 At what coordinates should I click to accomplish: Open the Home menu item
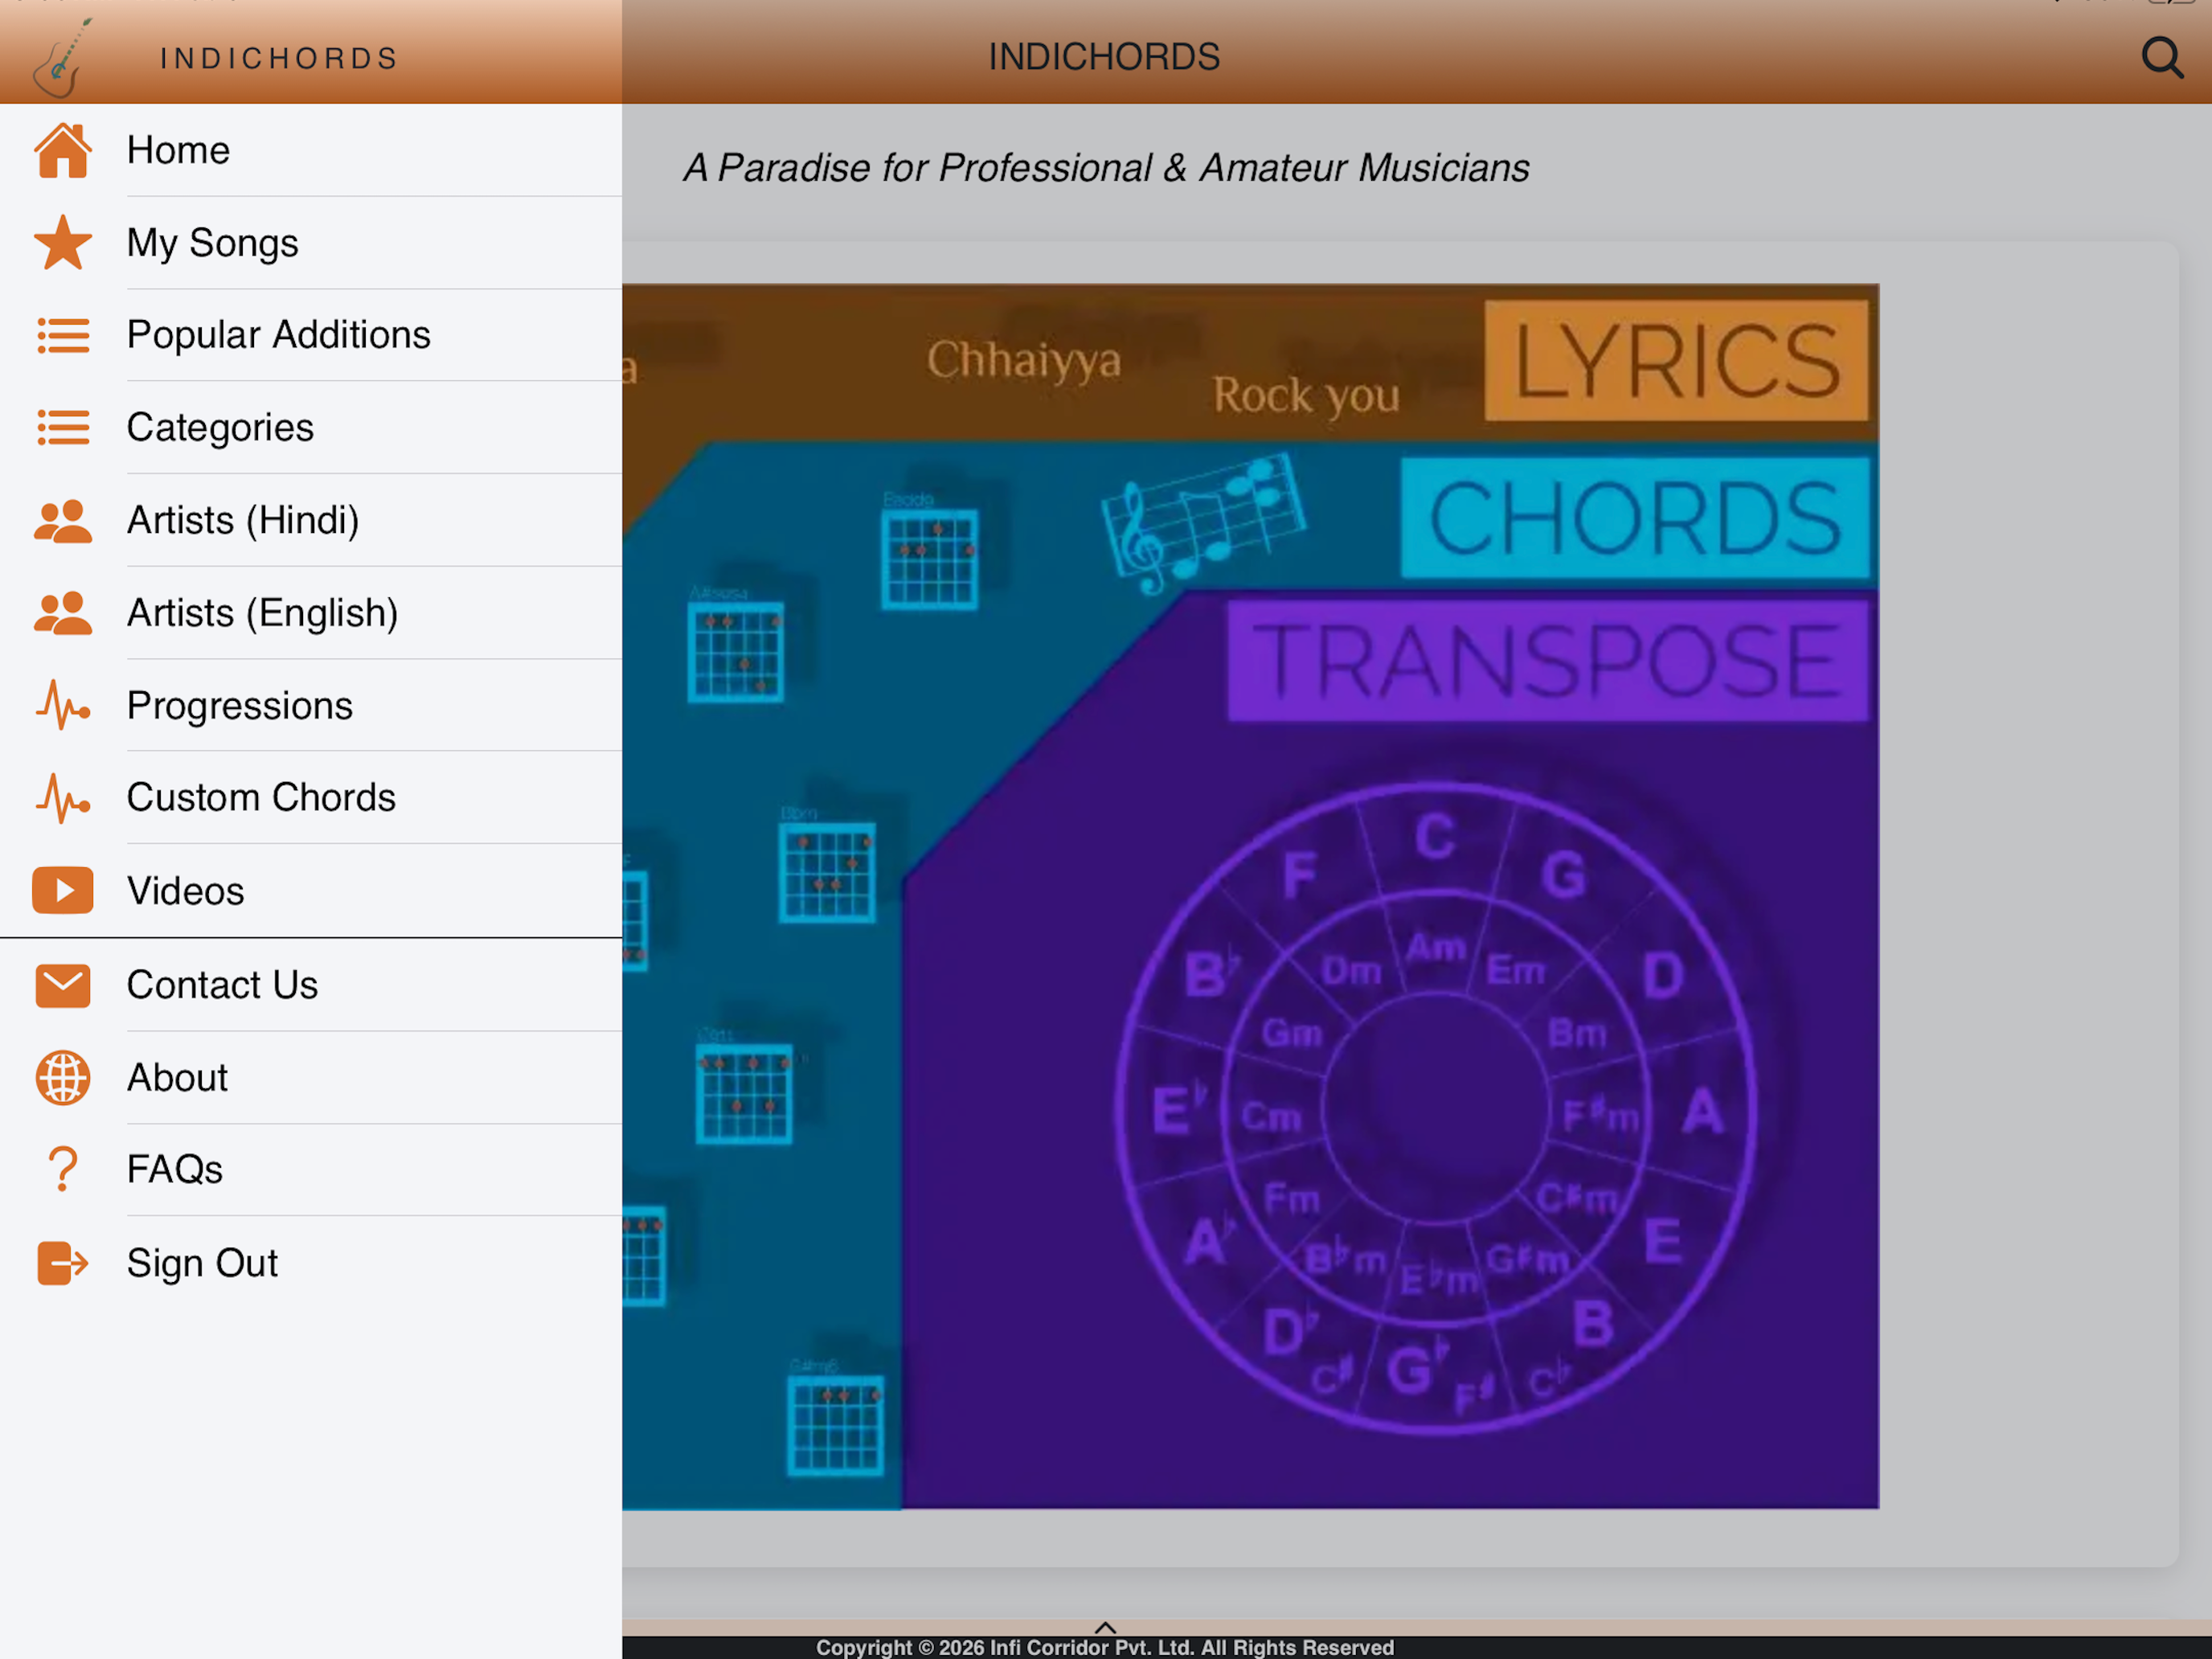311,150
